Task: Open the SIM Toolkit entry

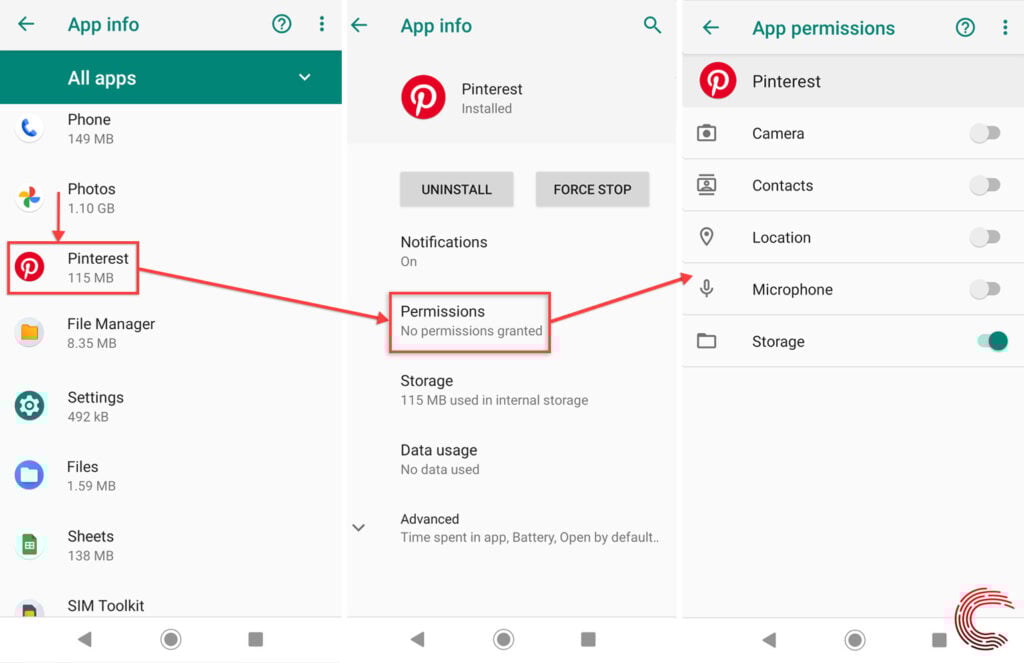Action: (x=170, y=606)
